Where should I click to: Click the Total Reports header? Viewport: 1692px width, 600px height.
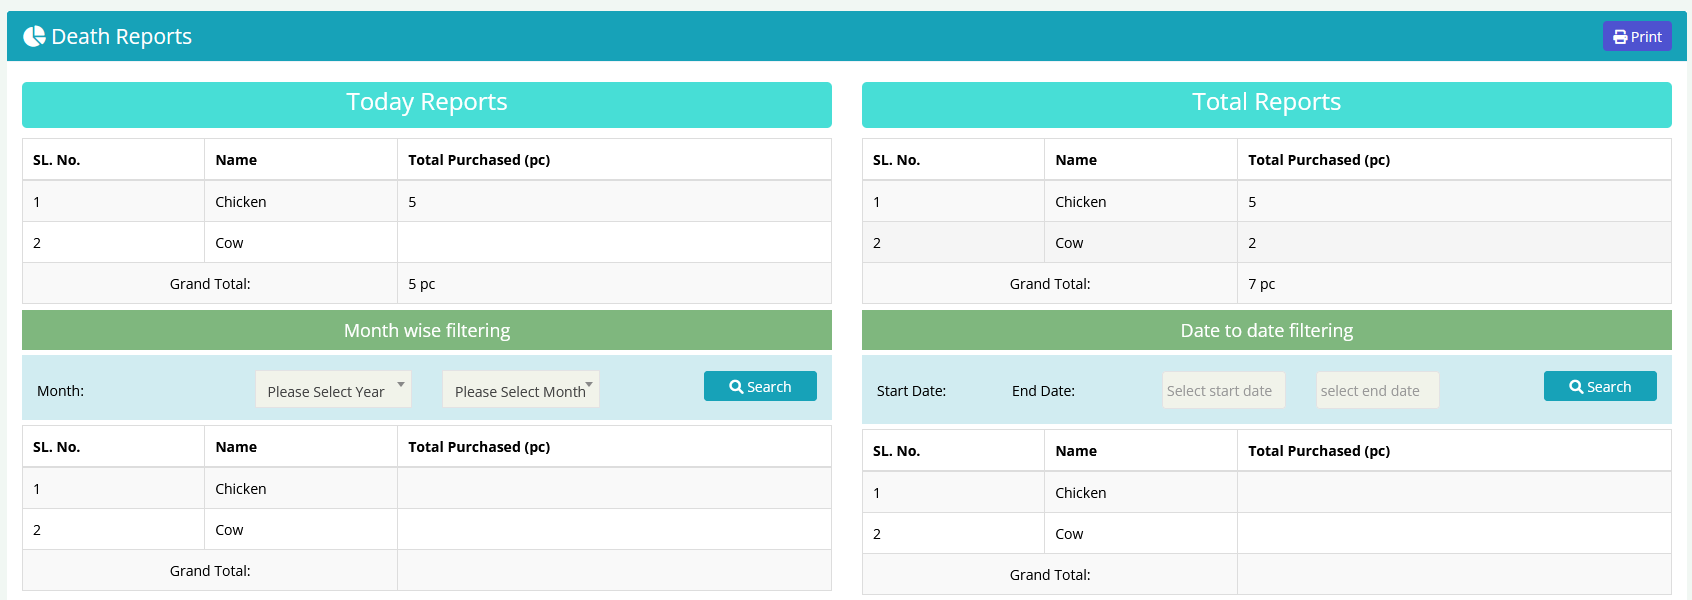click(1266, 103)
